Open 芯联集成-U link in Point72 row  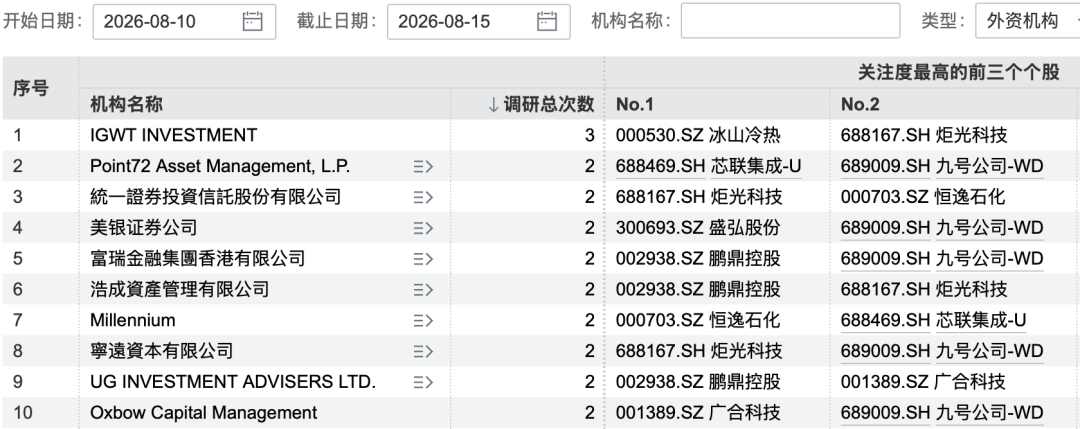coord(756,167)
